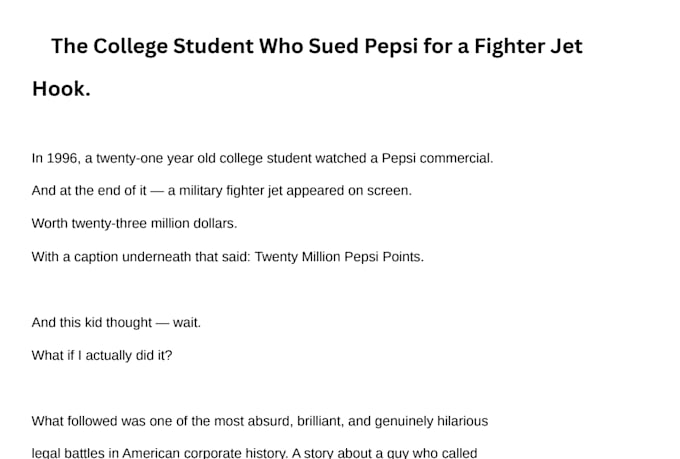This screenshot has height=459, width=680.
Task: Click the line 'And this kid thought — wait.'
Action: 116,323
